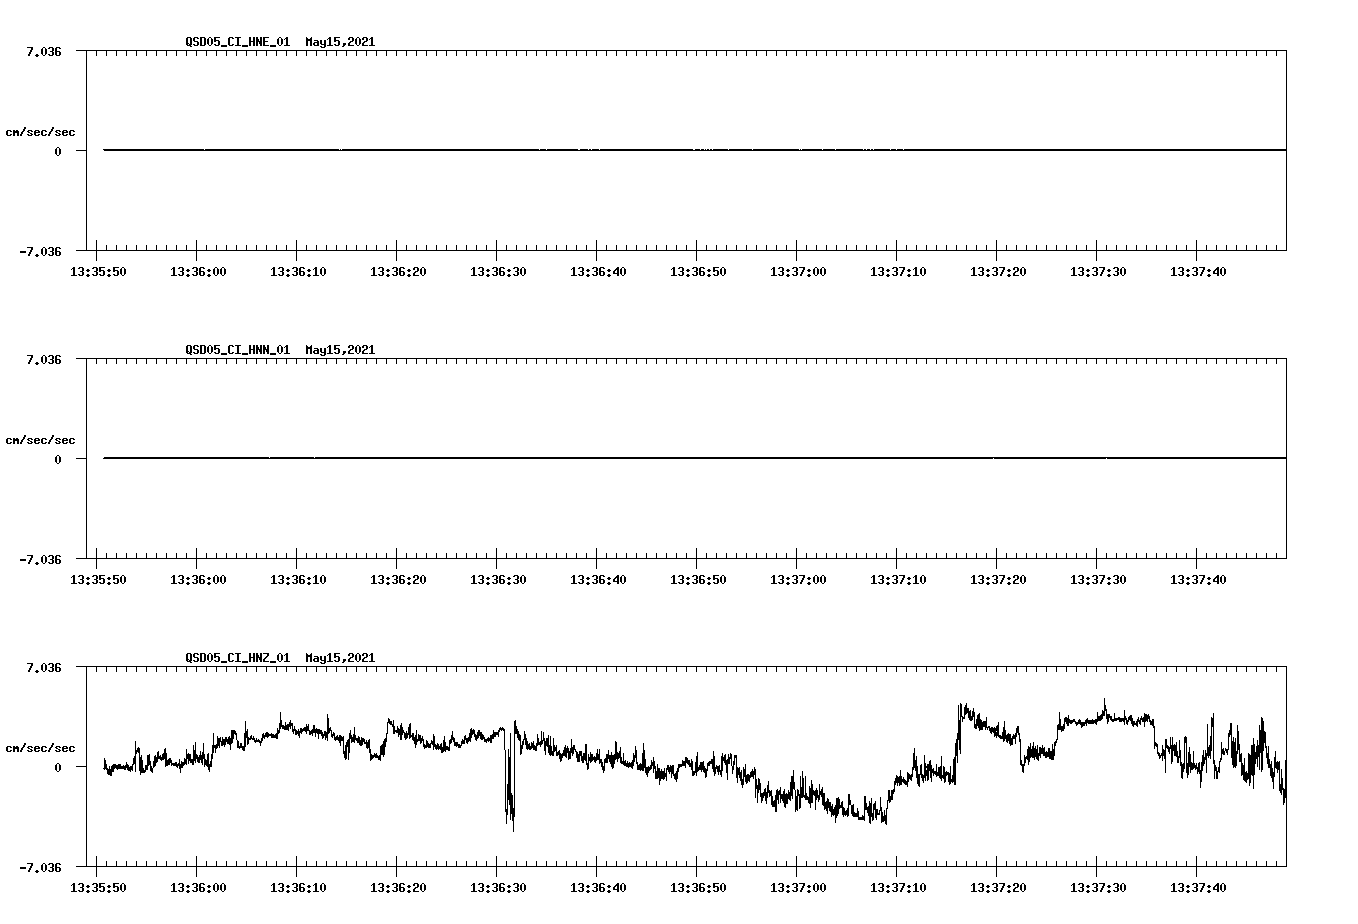Image resolution: width=1358 pixels, height=924 pixels.
Task: Click the 13:37:00 tick on the middle plot
Action: (800, 577)
